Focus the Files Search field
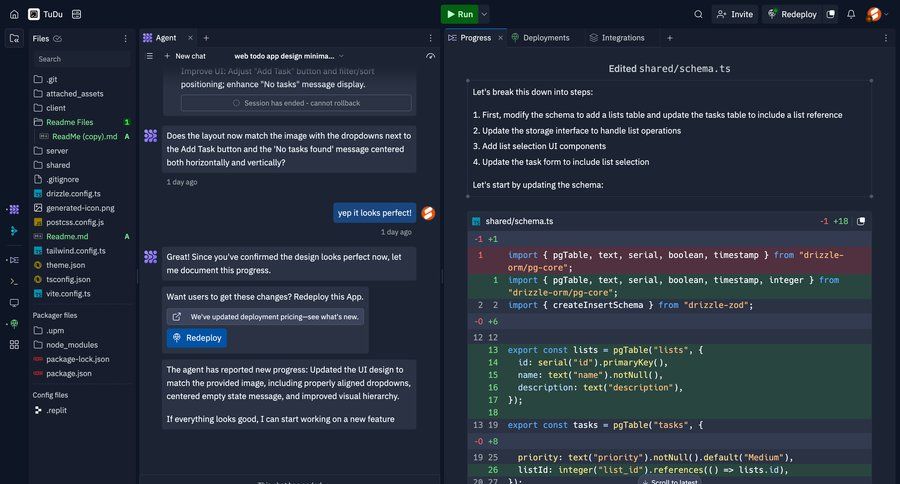Screen dimensions: 900x484 point(82,59)
